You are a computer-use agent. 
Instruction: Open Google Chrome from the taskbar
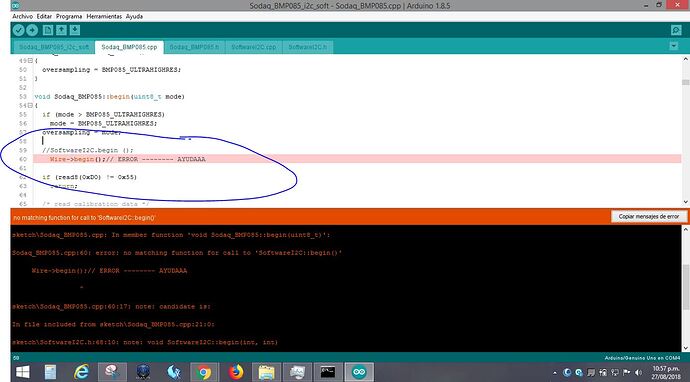(x=204, y=372)
